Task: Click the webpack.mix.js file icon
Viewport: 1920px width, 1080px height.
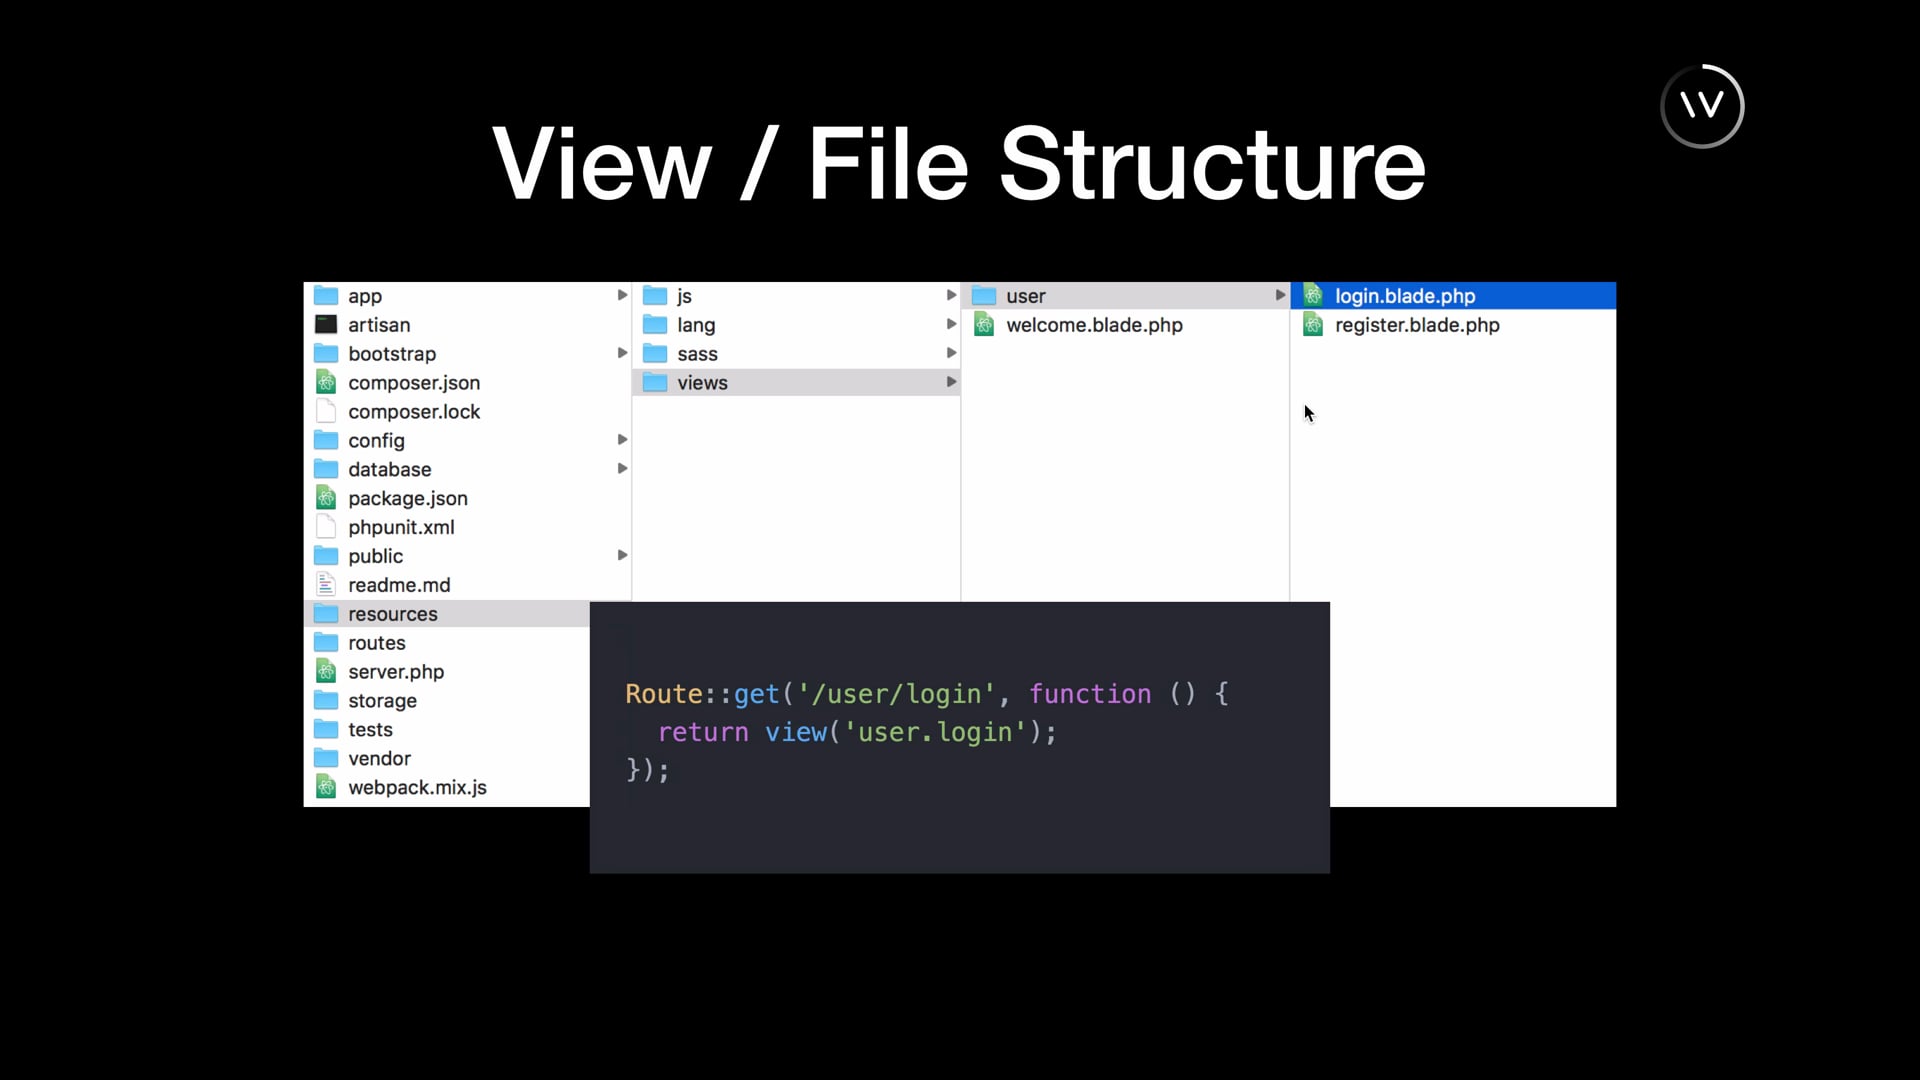Action: click(326, 787)
